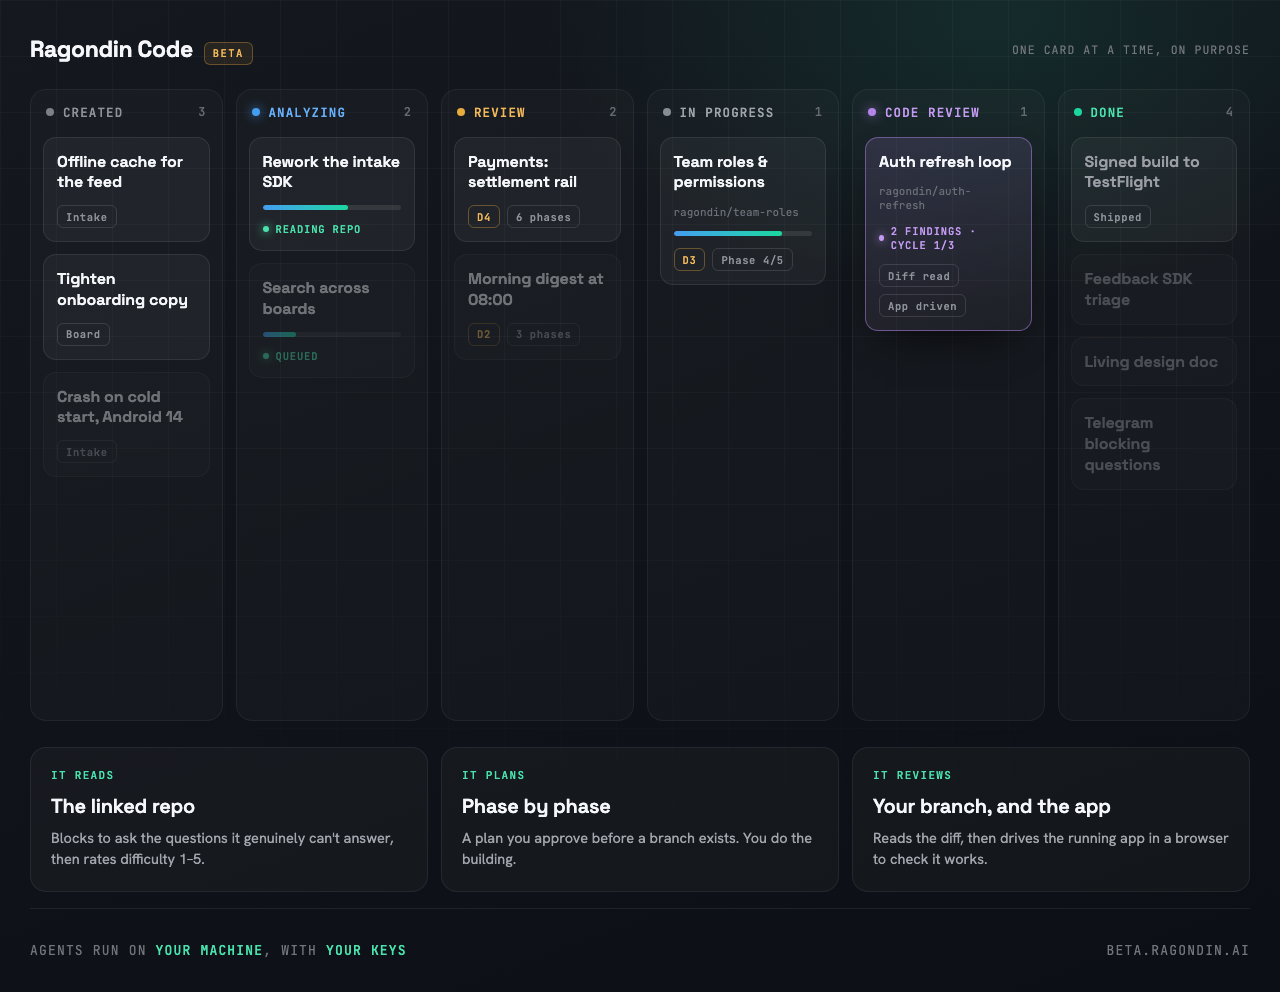Click the 6 phases tag

tap(543, 217)
